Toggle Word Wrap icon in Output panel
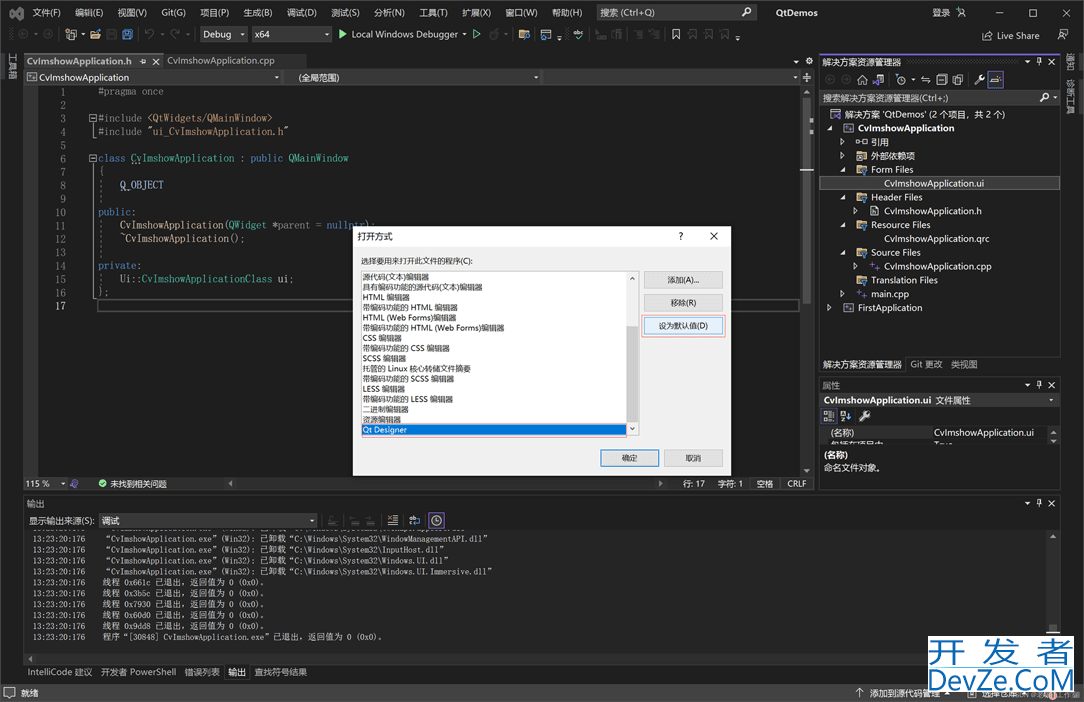Screen dimensions: 1084x702 (415, 520)
